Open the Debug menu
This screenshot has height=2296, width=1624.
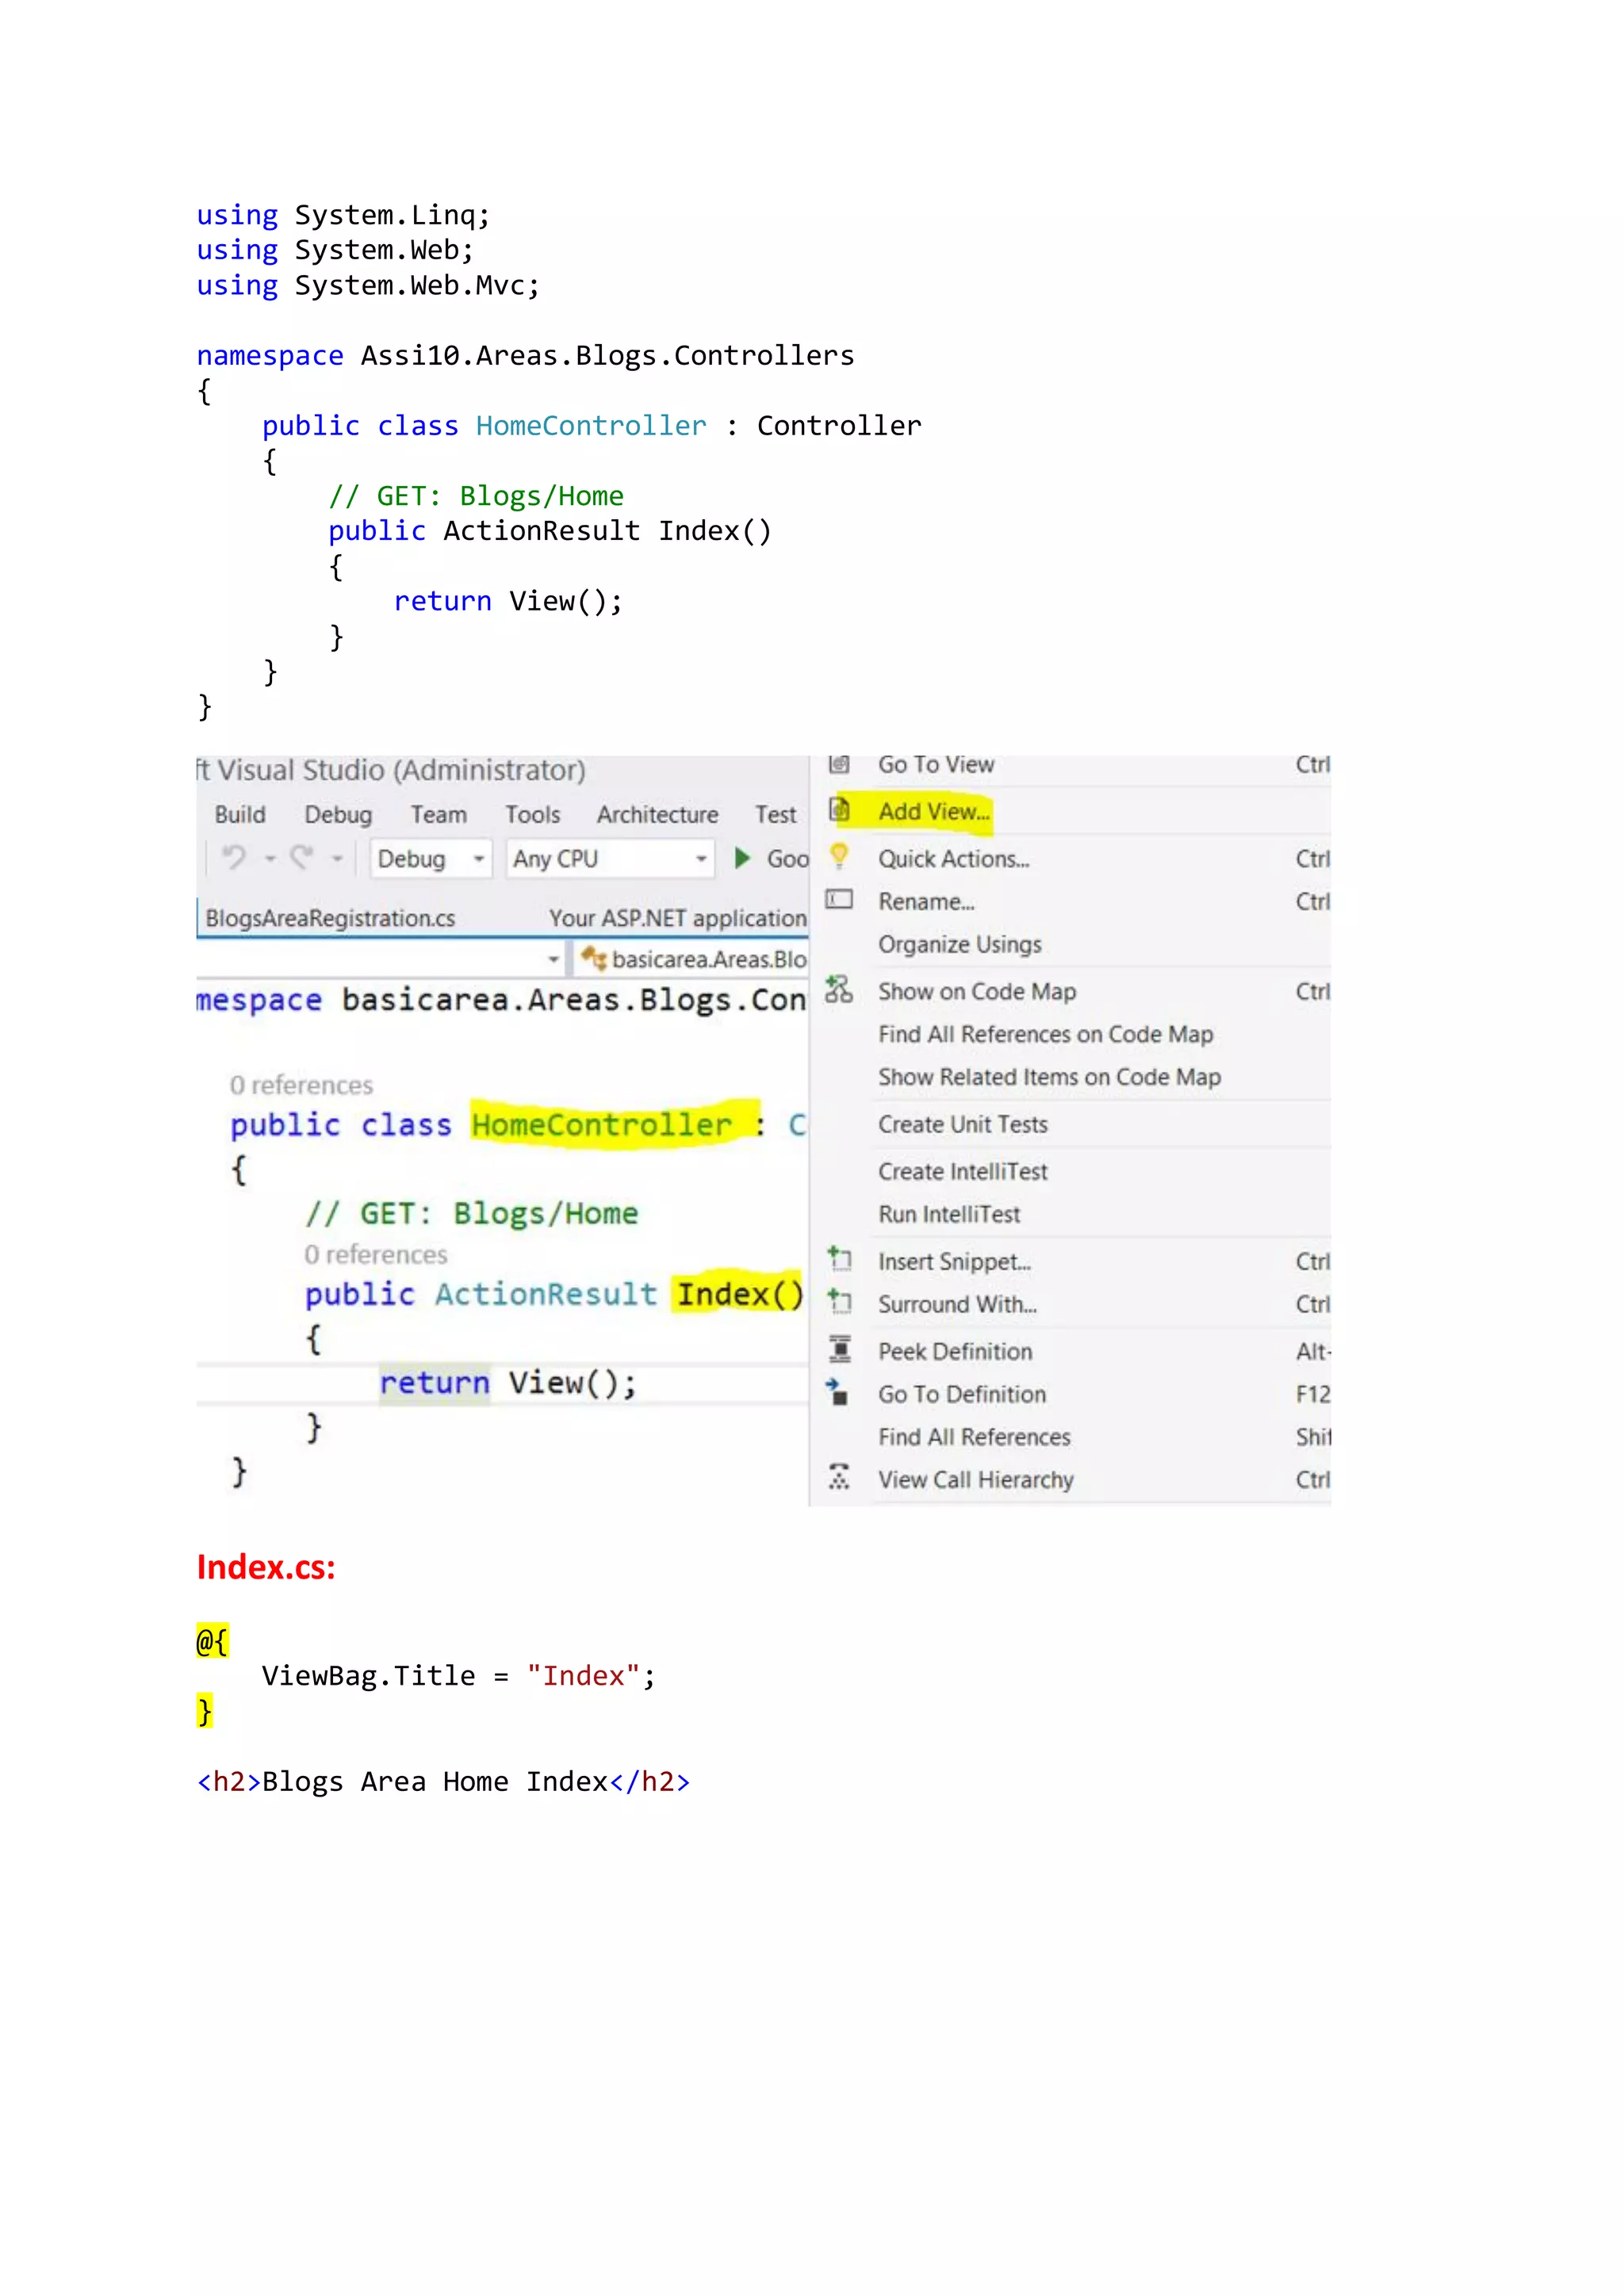[x=338, y=814]
